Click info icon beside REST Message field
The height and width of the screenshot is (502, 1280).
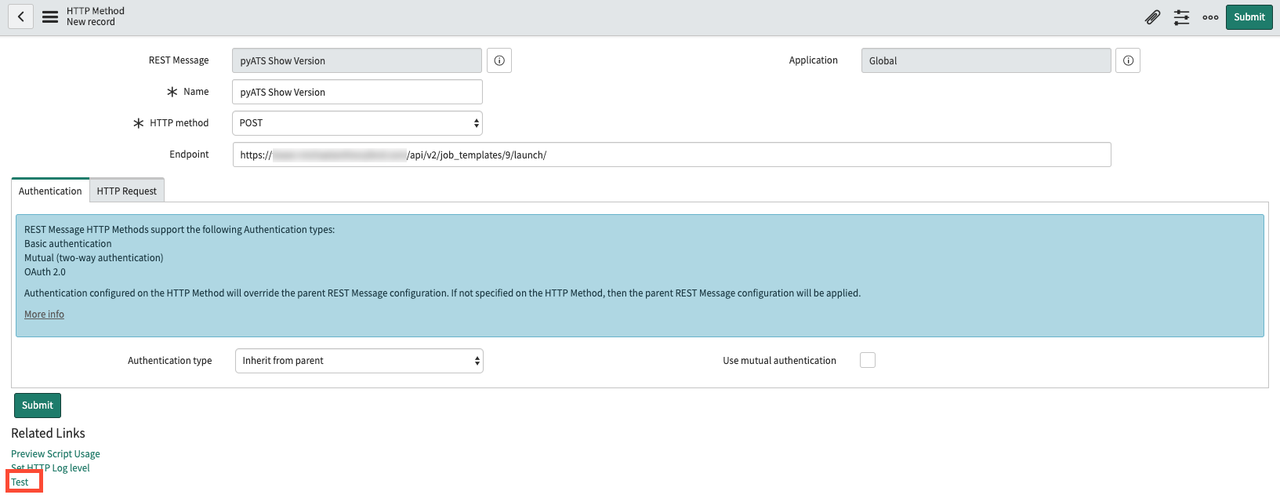pyautogui.click(x=499, y=61)
